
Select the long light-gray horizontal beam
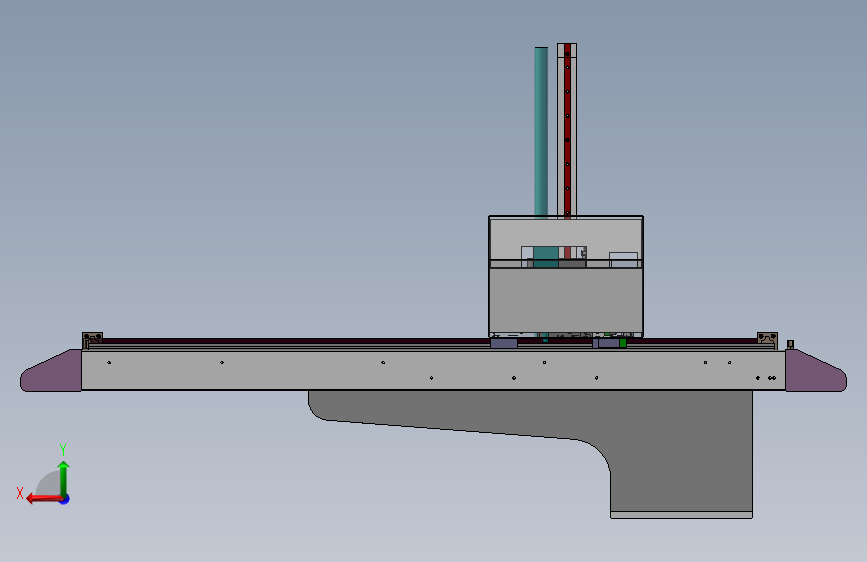pos(433,370)
